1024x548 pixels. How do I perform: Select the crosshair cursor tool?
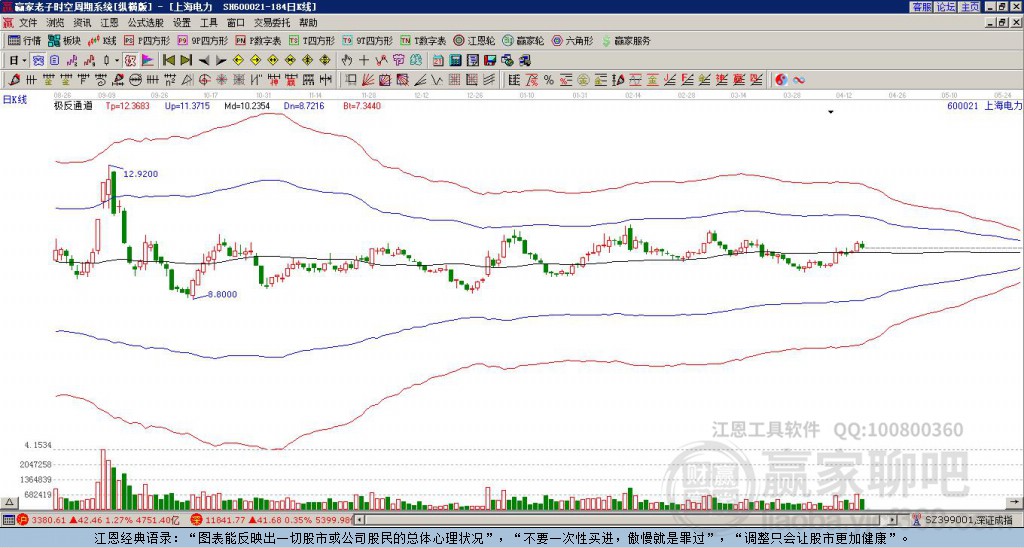click(364, 61)
